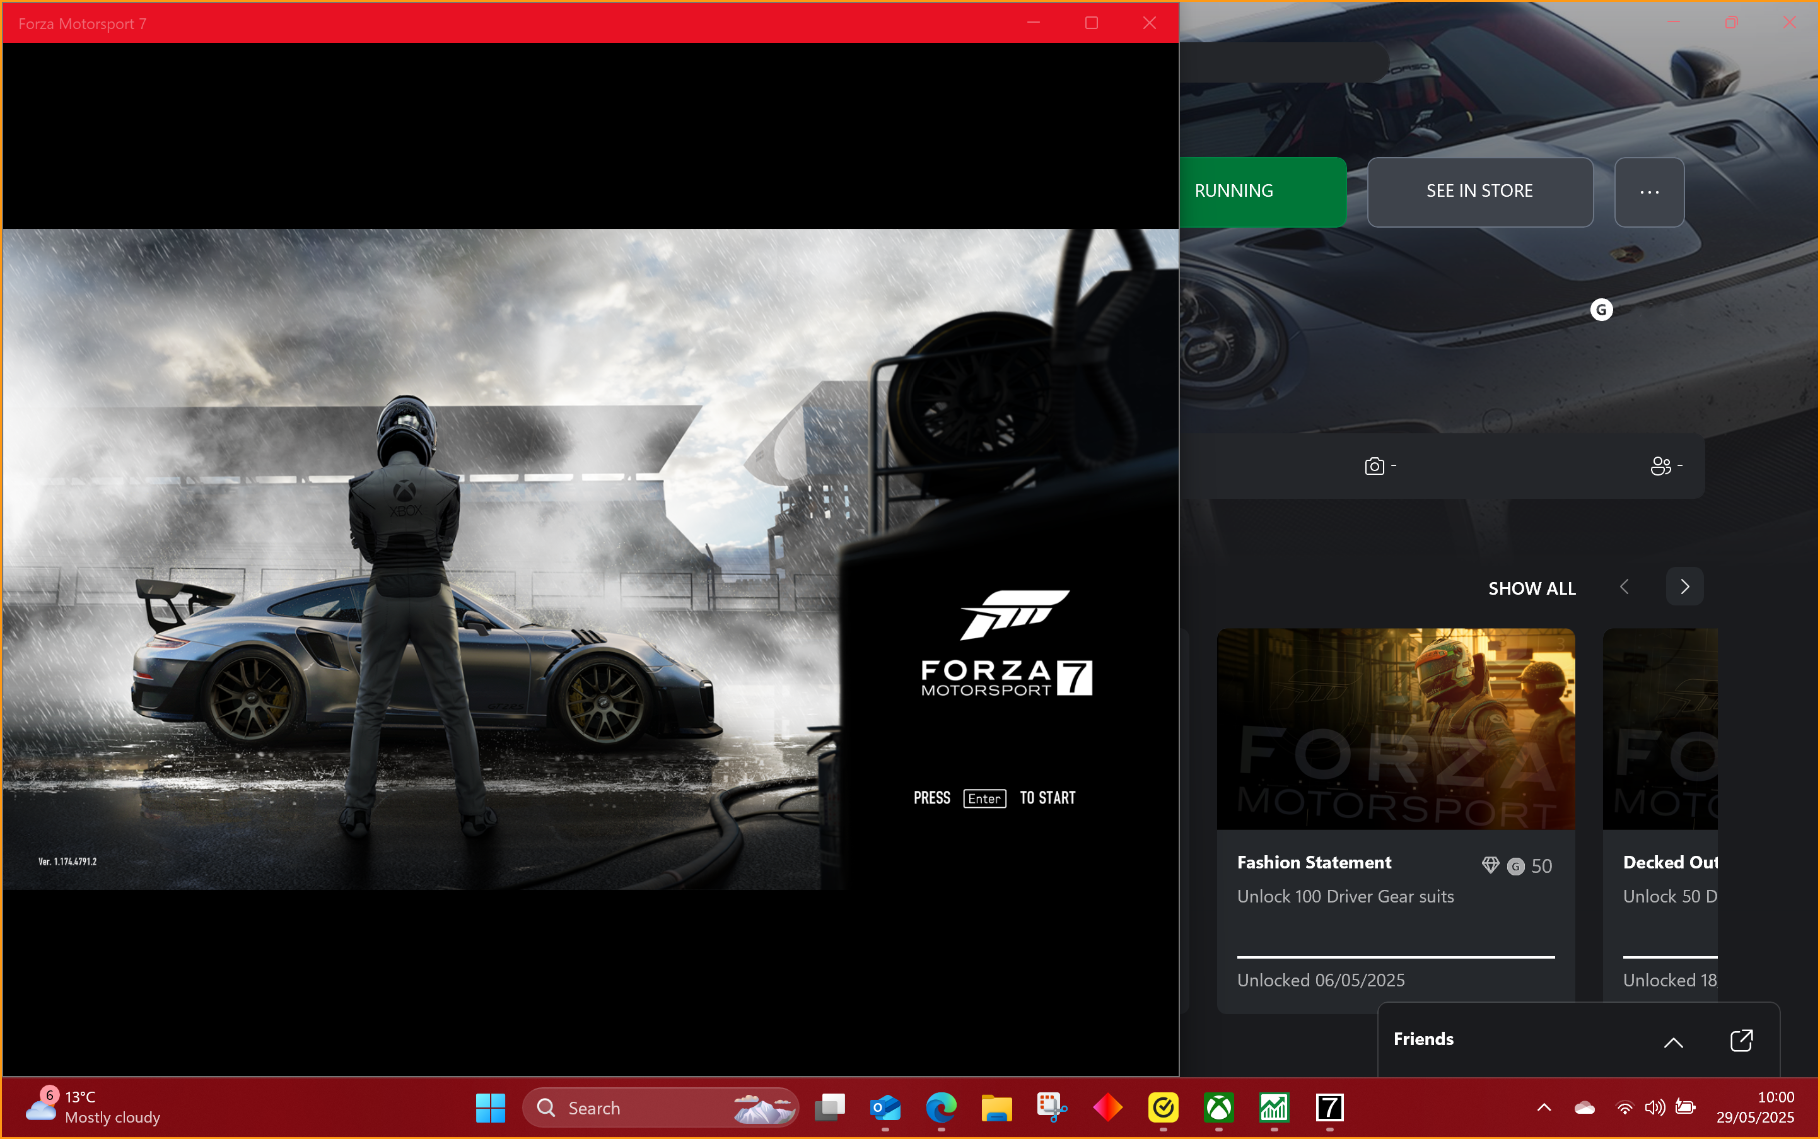The height and width of the screenshot is (1139, 1820).
Task: Go to next achievements with right arrow
Action: (1685, 587)
